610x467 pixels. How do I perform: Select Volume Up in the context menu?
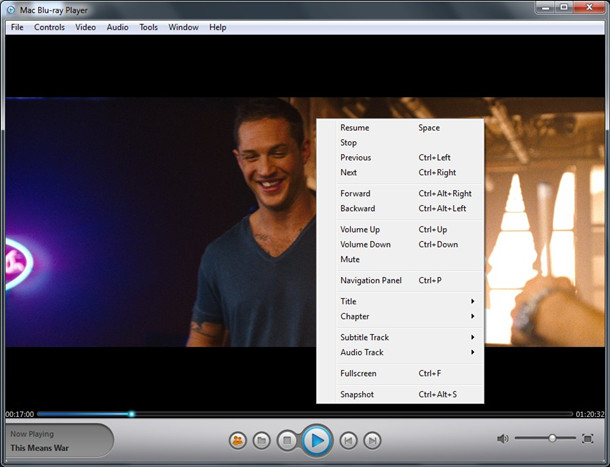pyautogui.click(x=400, y=229)
